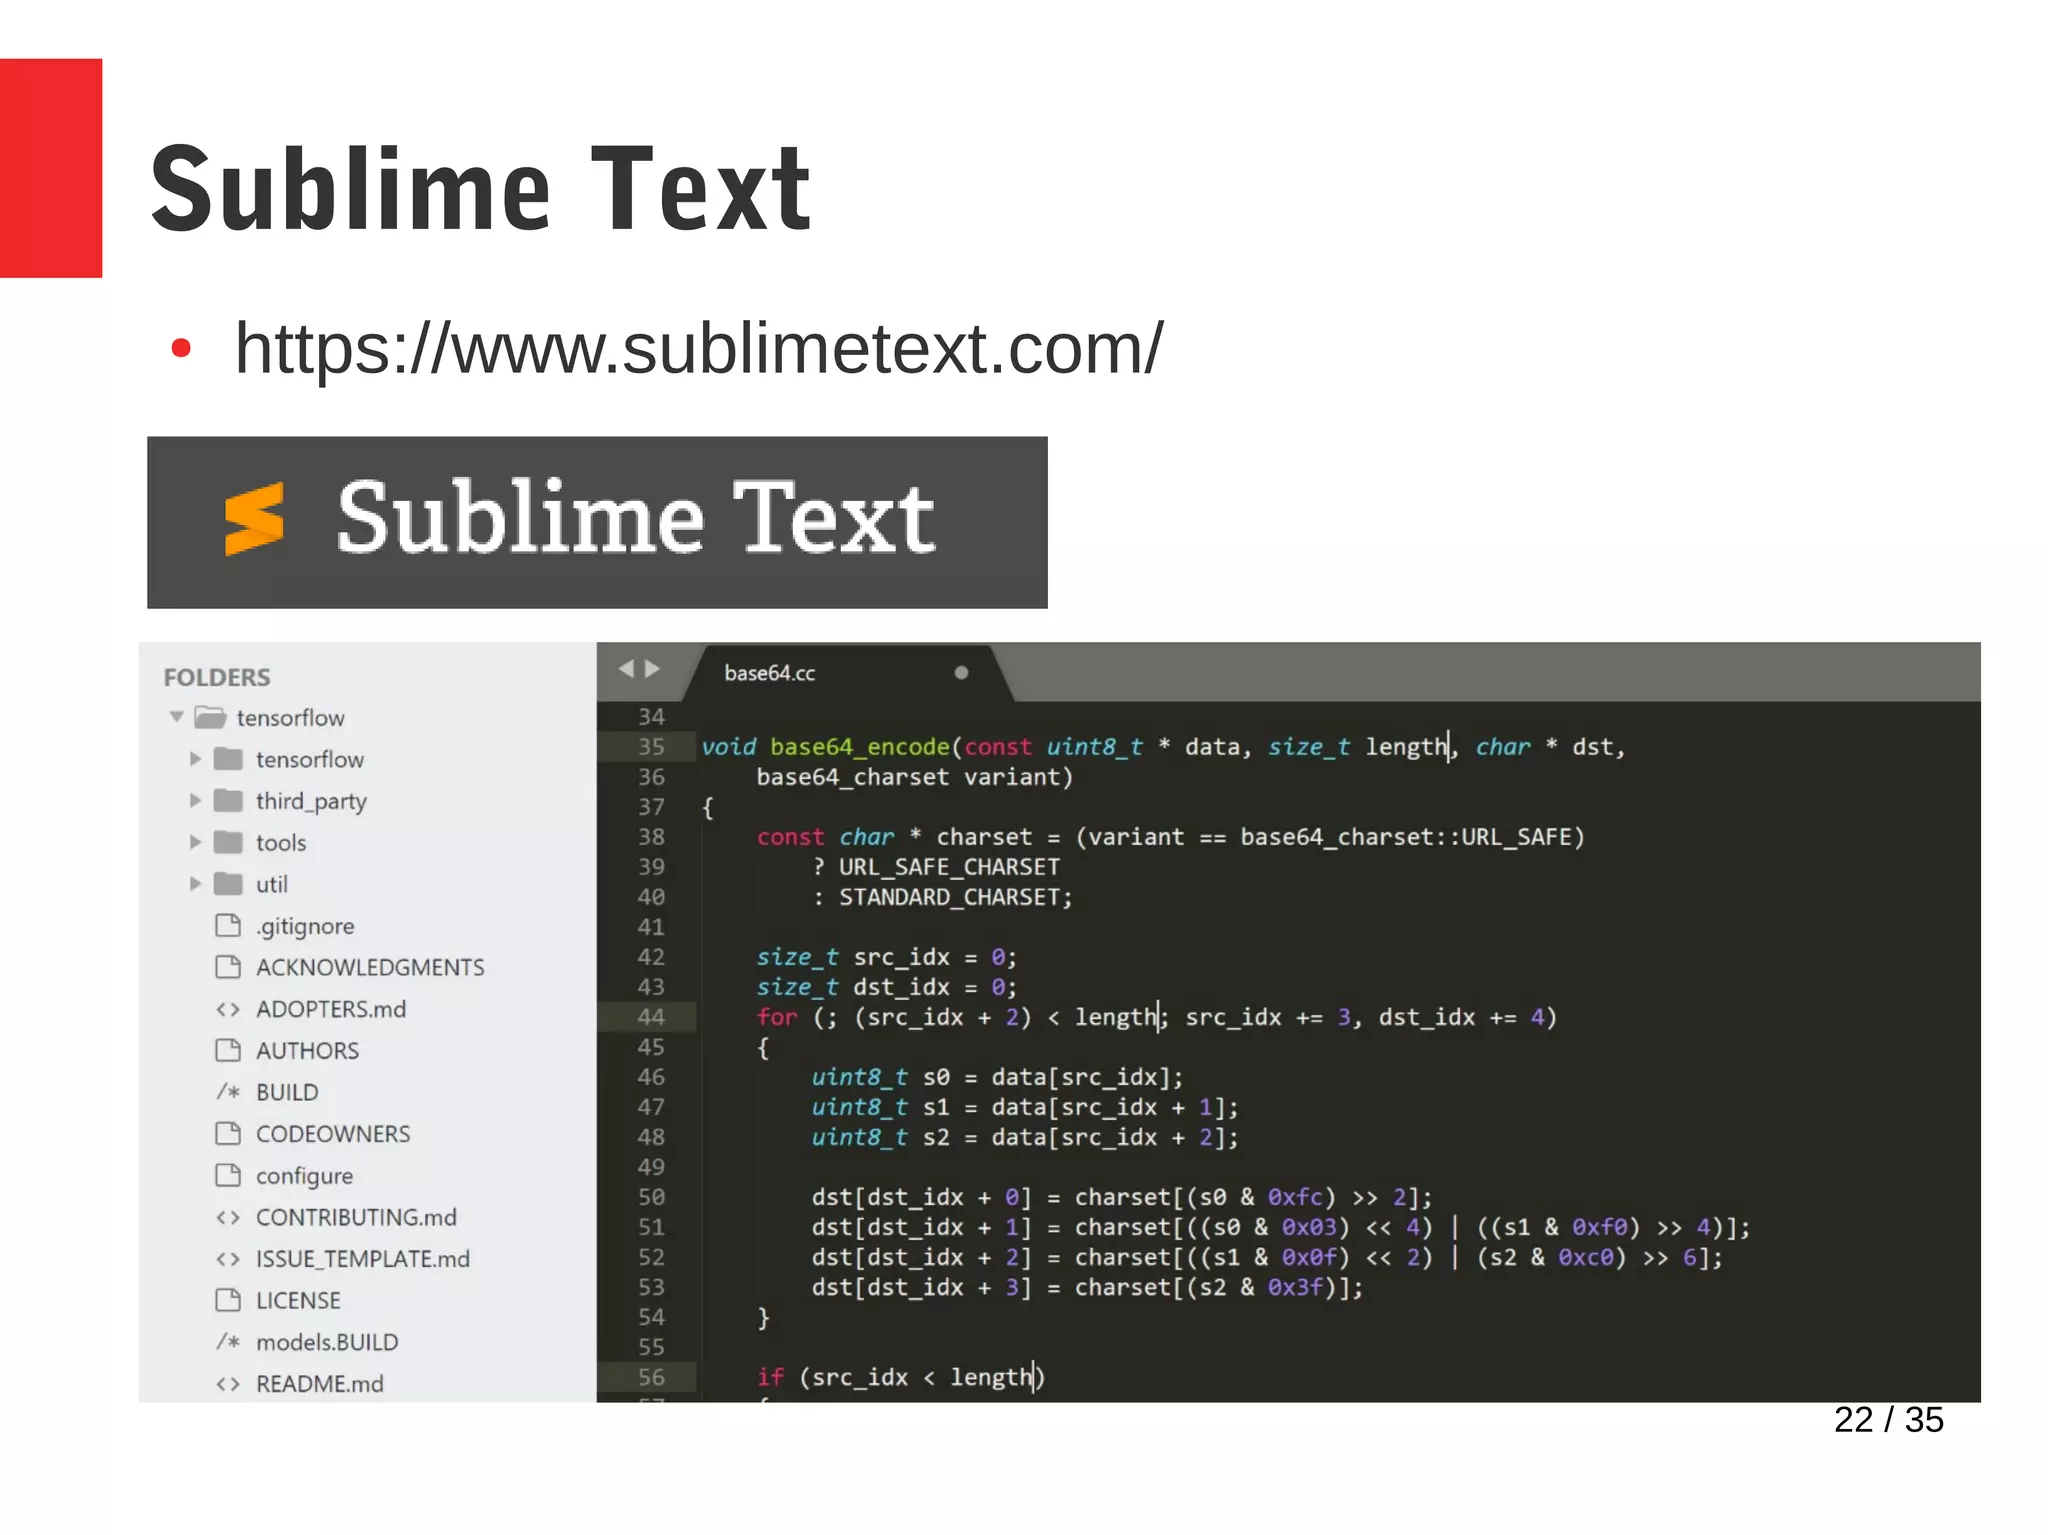Click the base64_encode function name

859,747
